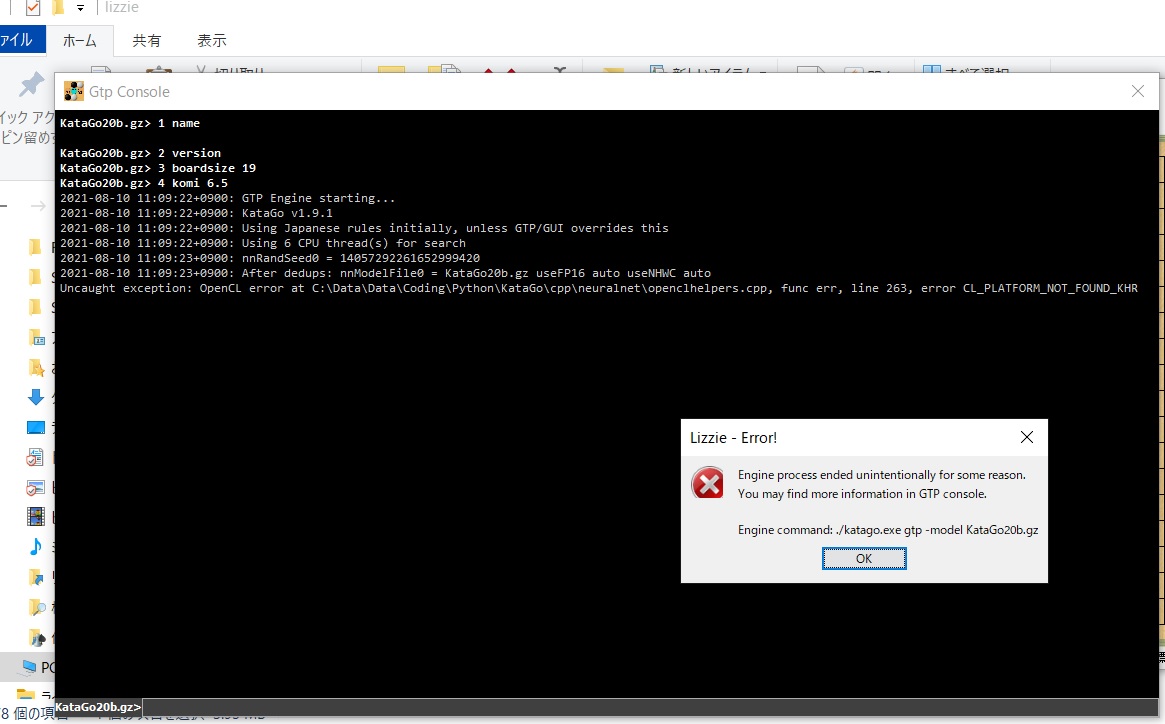Open the Favorites star folder in sidebar
The image size is (1165, 724).
pos(36,367)
